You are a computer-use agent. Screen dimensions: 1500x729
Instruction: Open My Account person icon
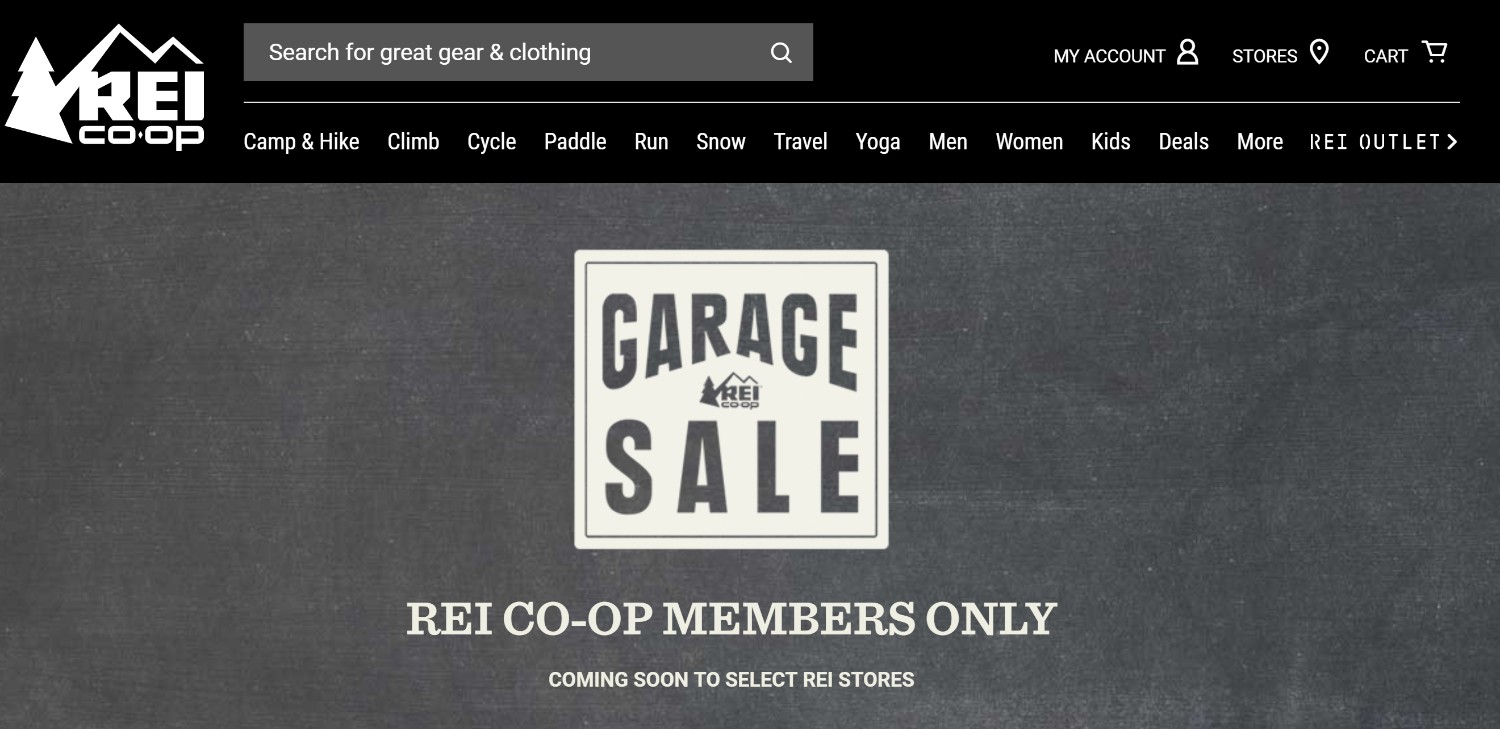point(1187,52)
